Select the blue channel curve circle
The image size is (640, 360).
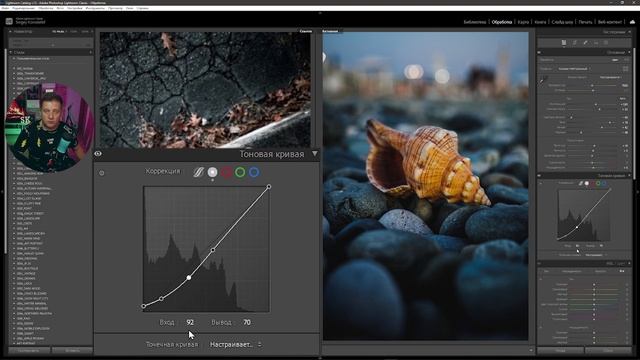tap(254, 172)
